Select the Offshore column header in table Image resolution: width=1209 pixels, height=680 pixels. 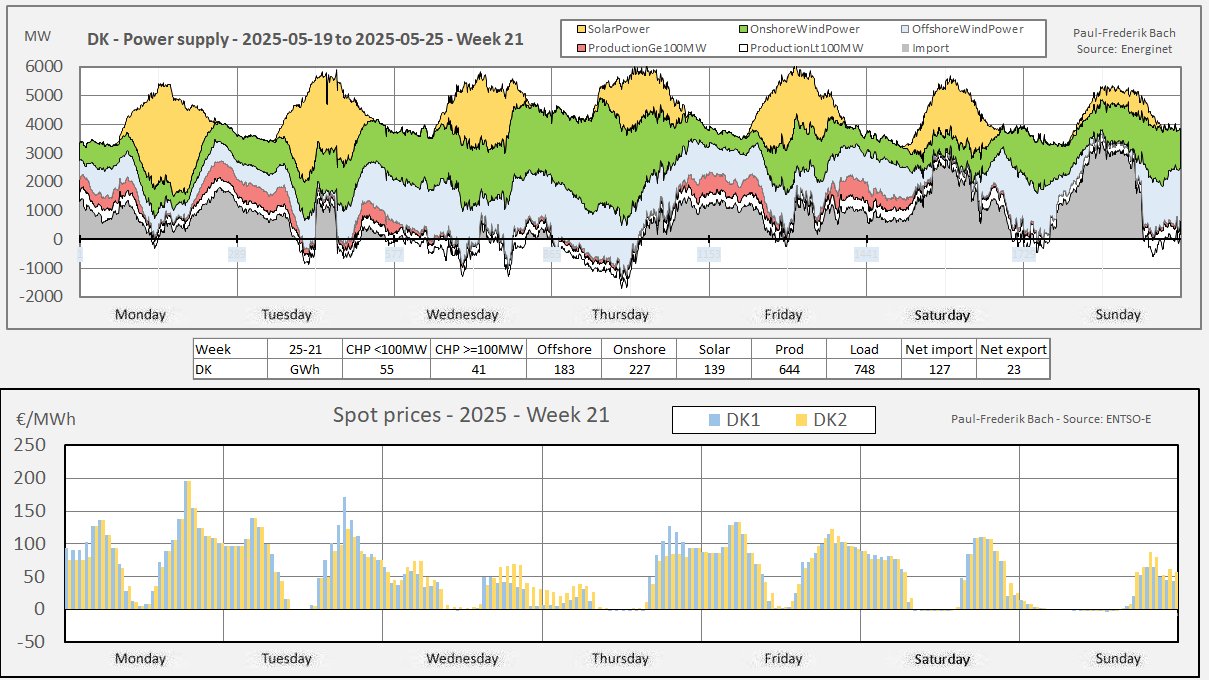(x=563, y=349)
